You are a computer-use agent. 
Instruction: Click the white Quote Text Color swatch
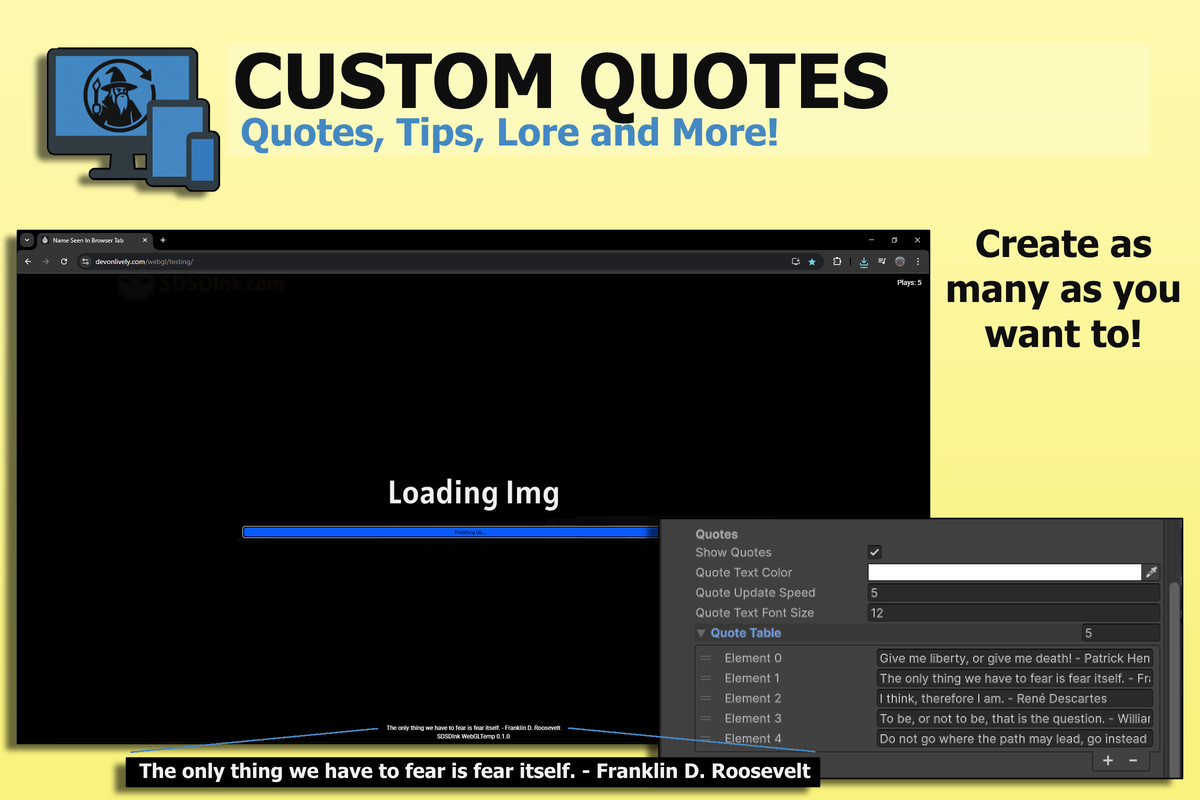point(1003,571)
